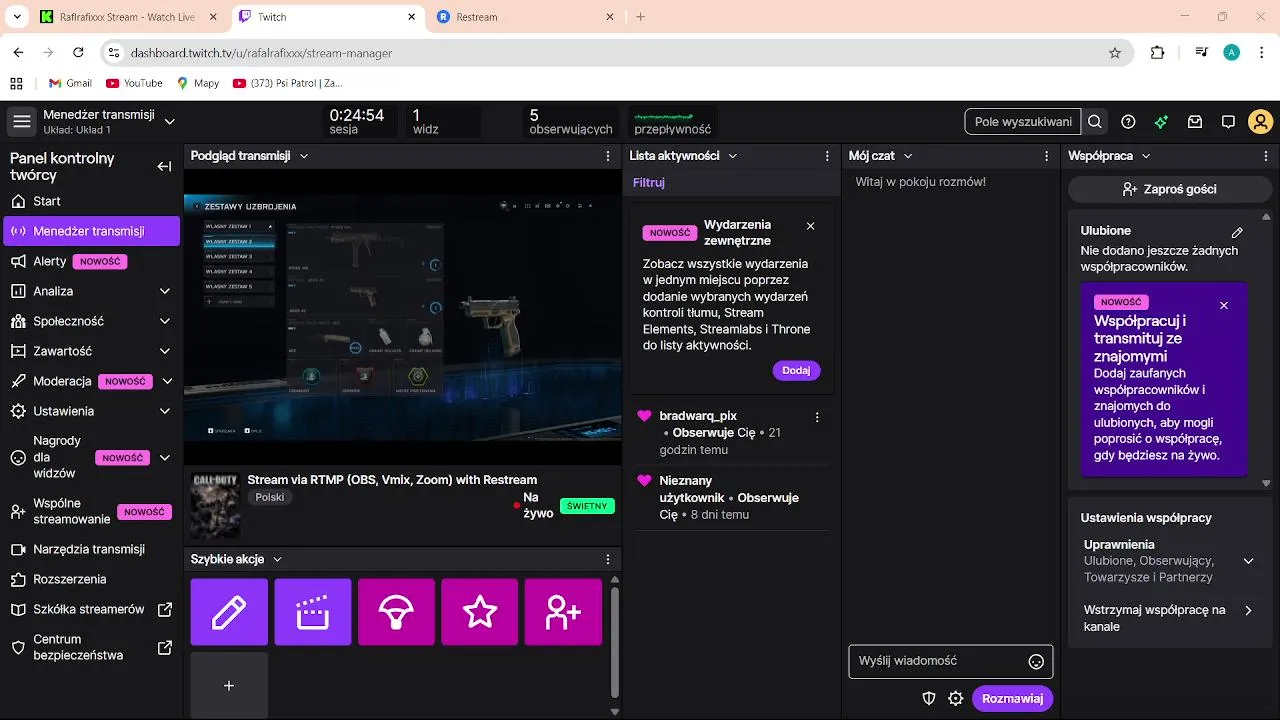Screen dimensions: 1280x720
Task: Open the user profile avatar
Action: [1261, 122]
